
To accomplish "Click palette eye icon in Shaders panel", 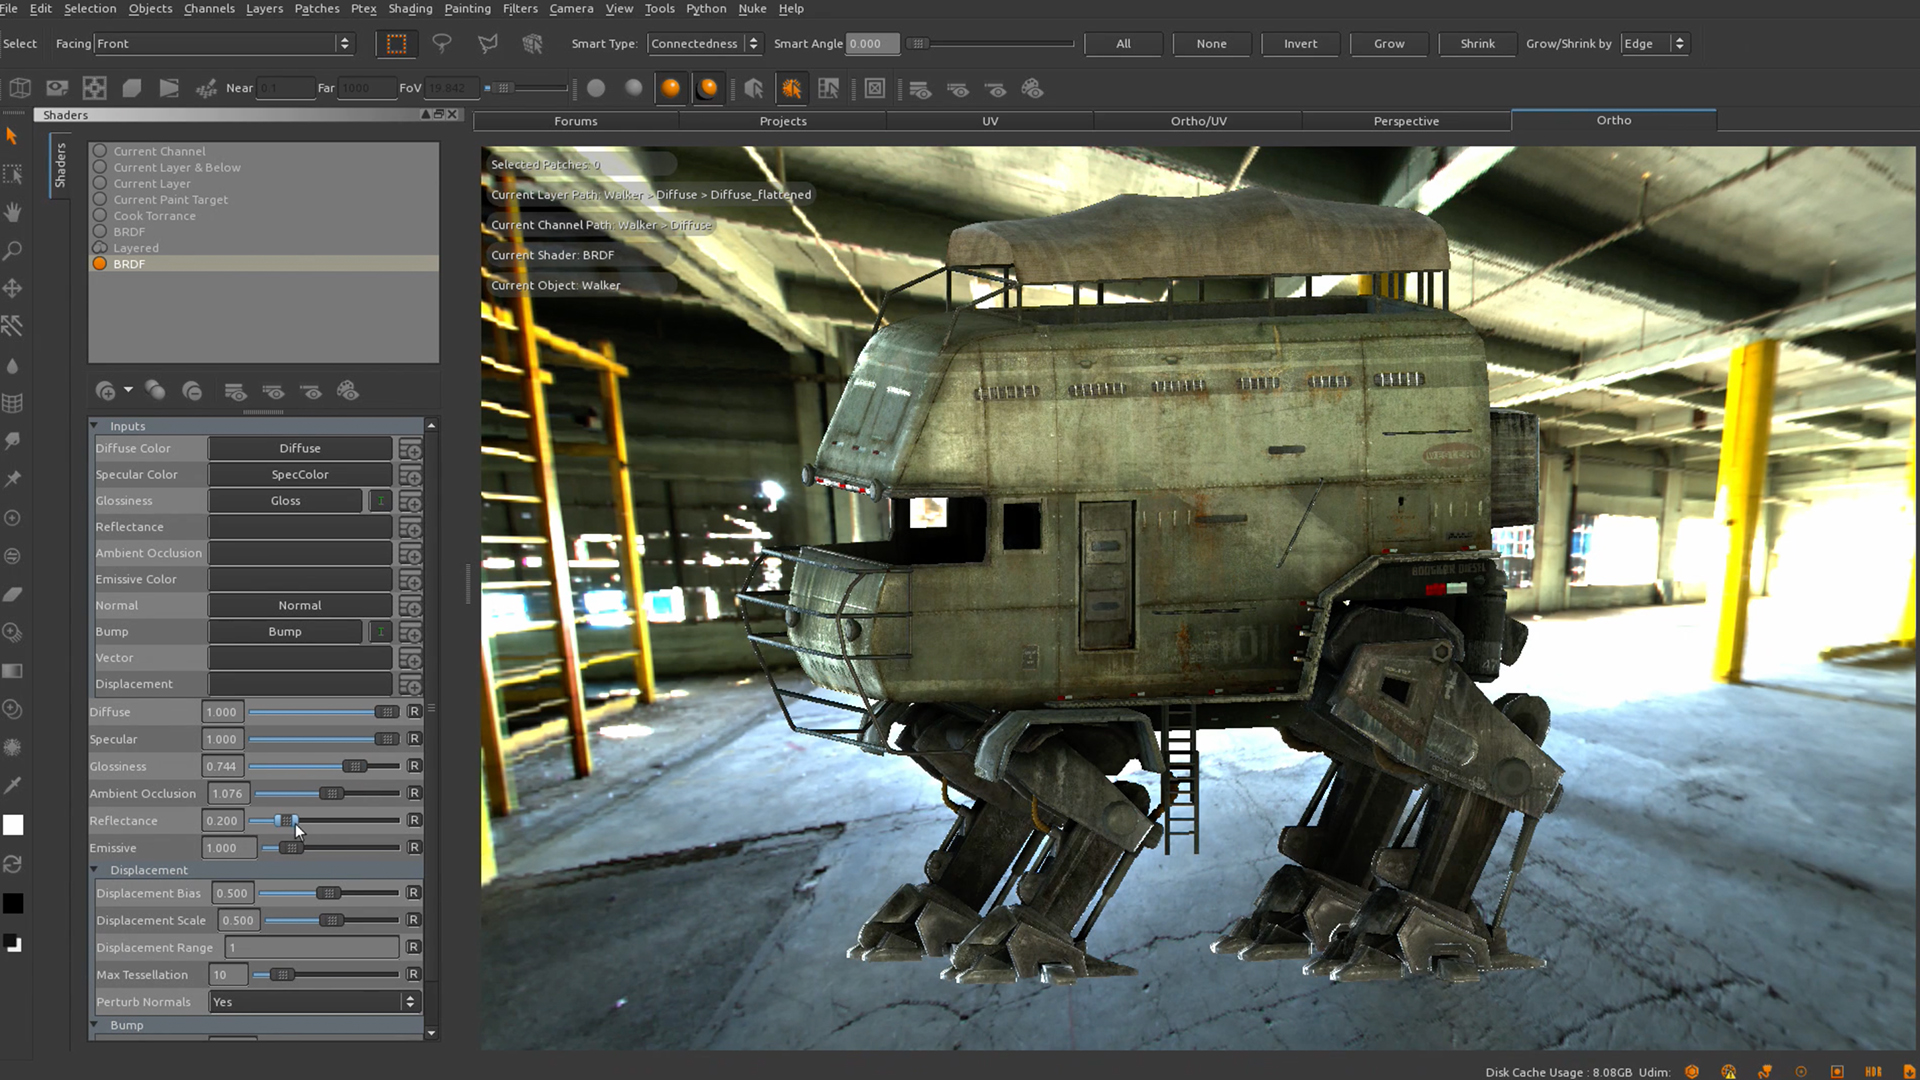I will (347, 391).
